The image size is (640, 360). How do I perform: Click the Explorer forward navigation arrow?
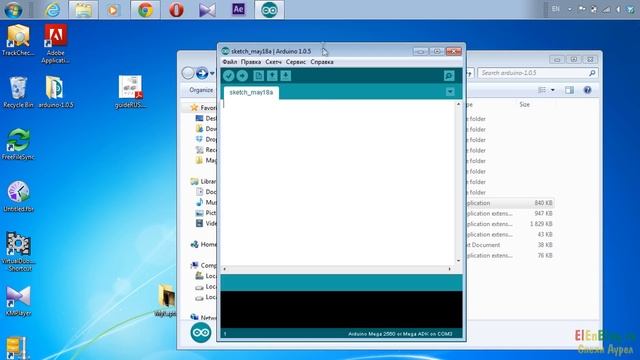[202, 73]
